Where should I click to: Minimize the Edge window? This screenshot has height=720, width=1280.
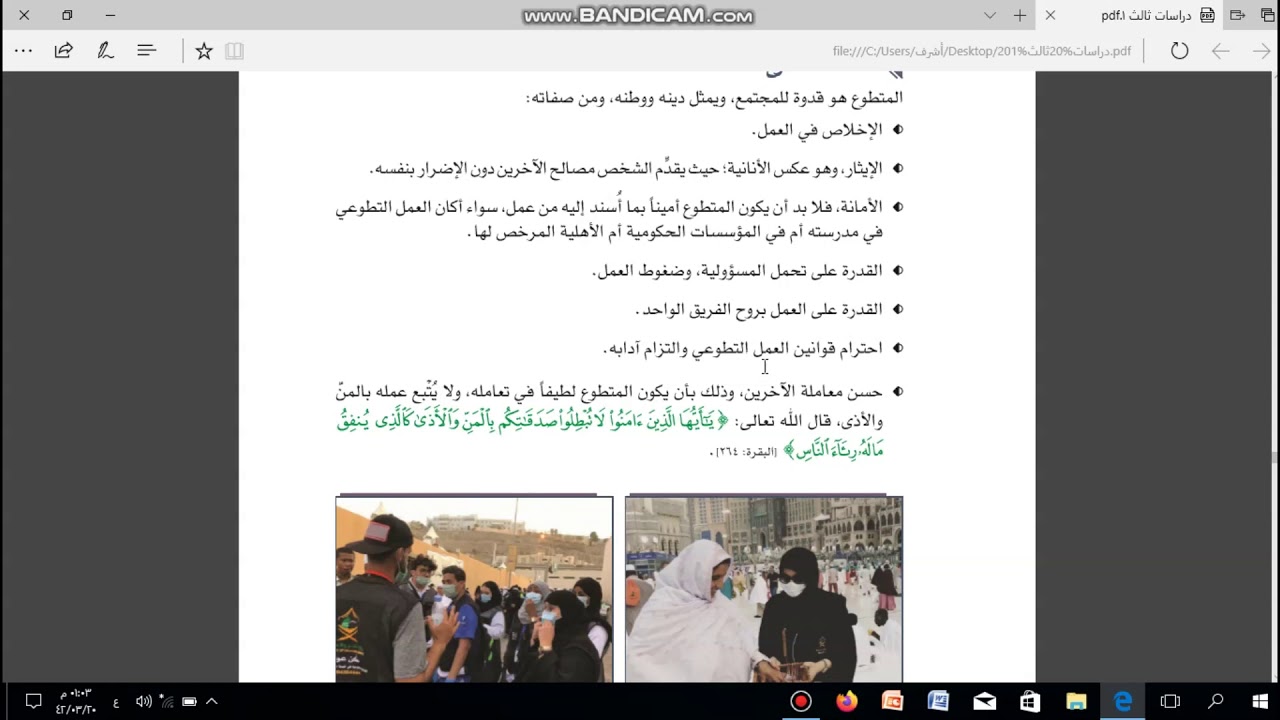click(110, 15)
